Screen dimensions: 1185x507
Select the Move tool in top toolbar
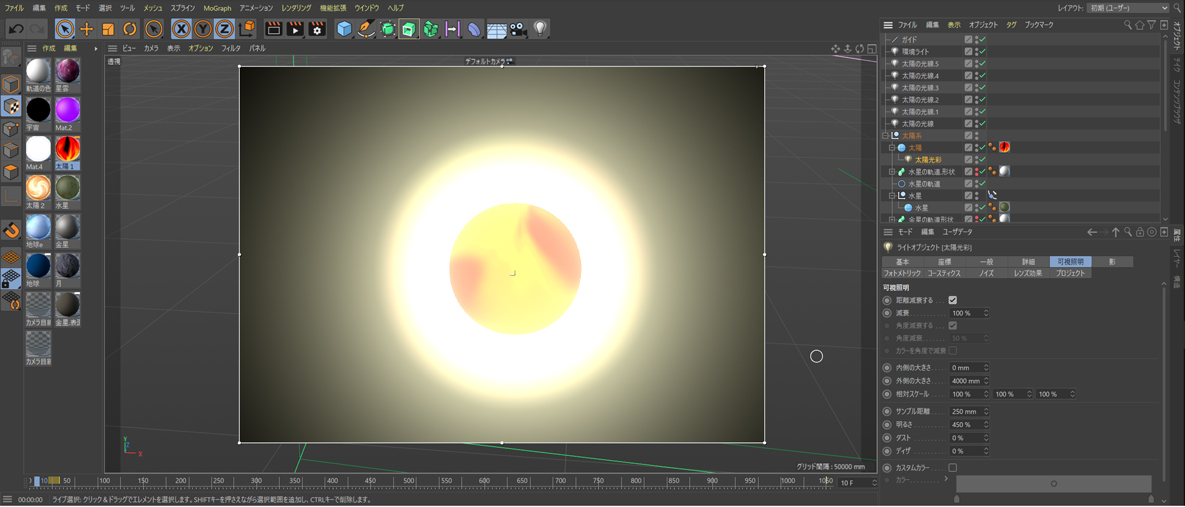tap(86, 29)
